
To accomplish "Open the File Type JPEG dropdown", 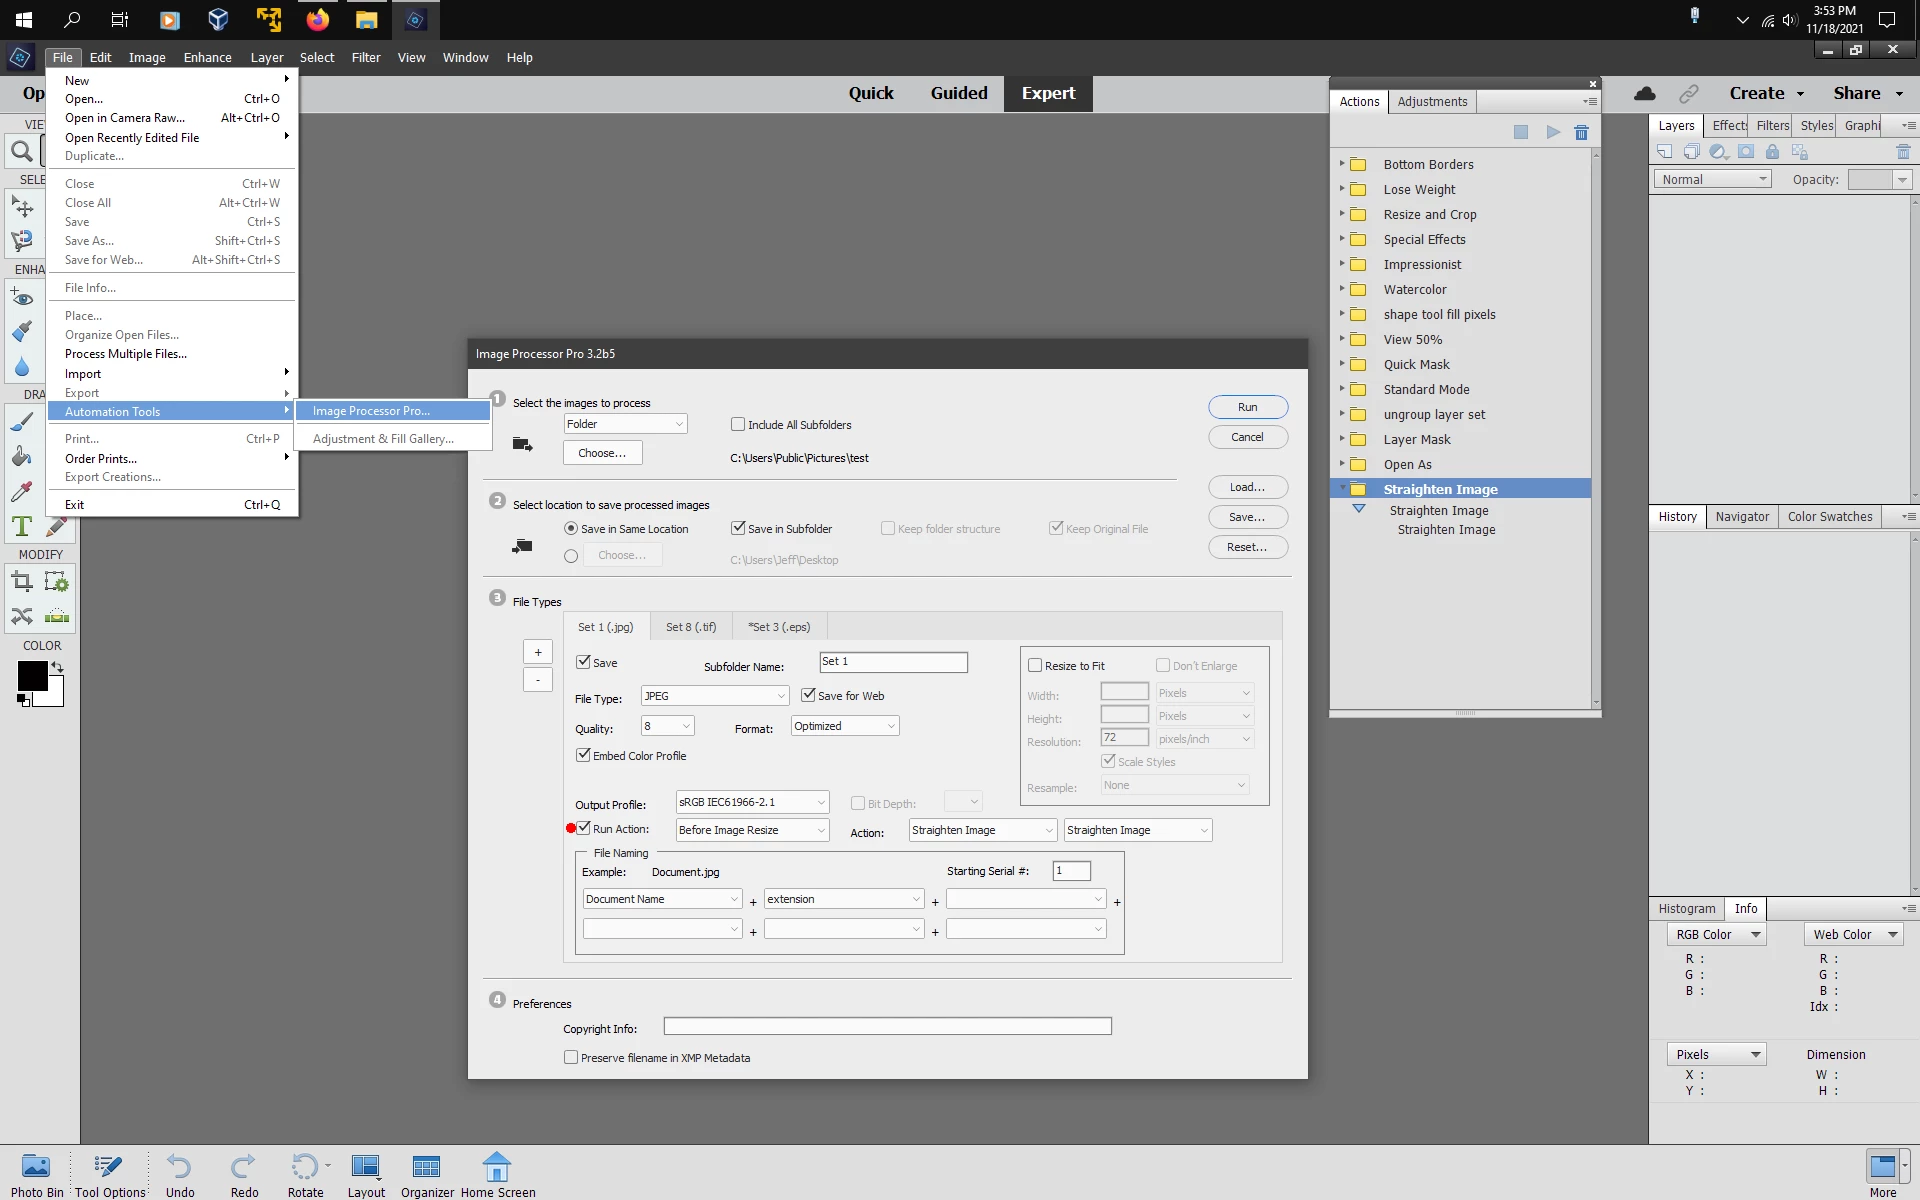I will point(714,696).
